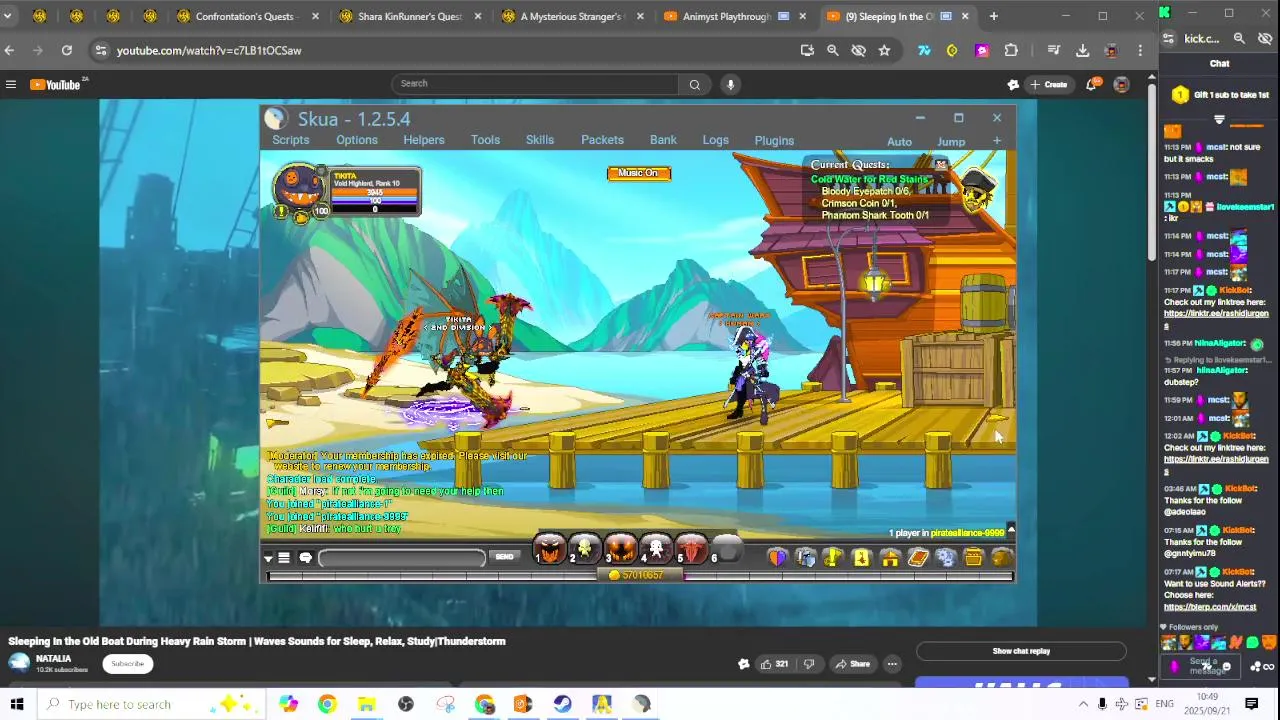Open YouTube notifications bell
Viewport: 1280px width, 720px height.
tap(1092, 84)
